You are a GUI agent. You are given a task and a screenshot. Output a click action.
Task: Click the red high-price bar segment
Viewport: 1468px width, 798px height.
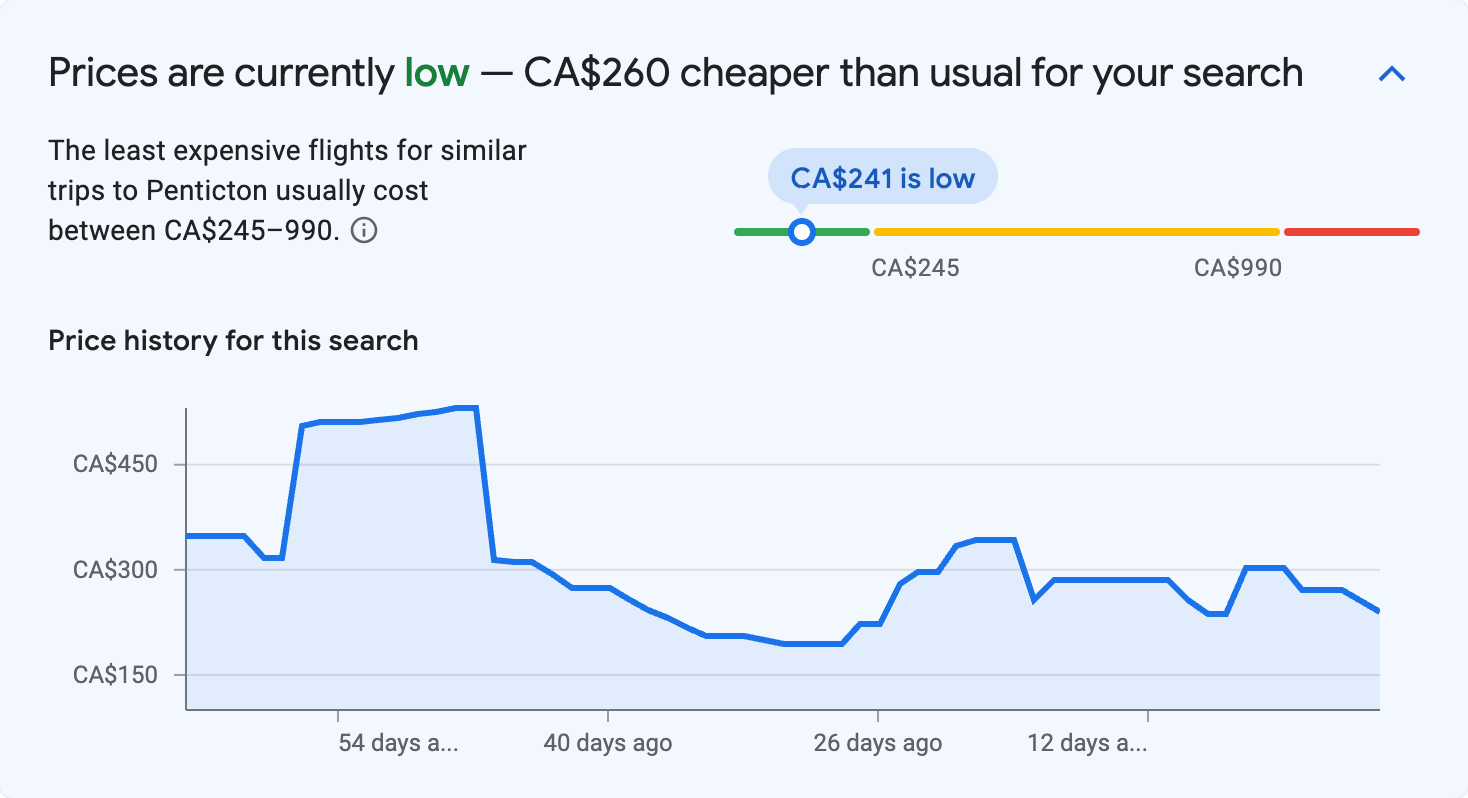[x=1351, y=232]
